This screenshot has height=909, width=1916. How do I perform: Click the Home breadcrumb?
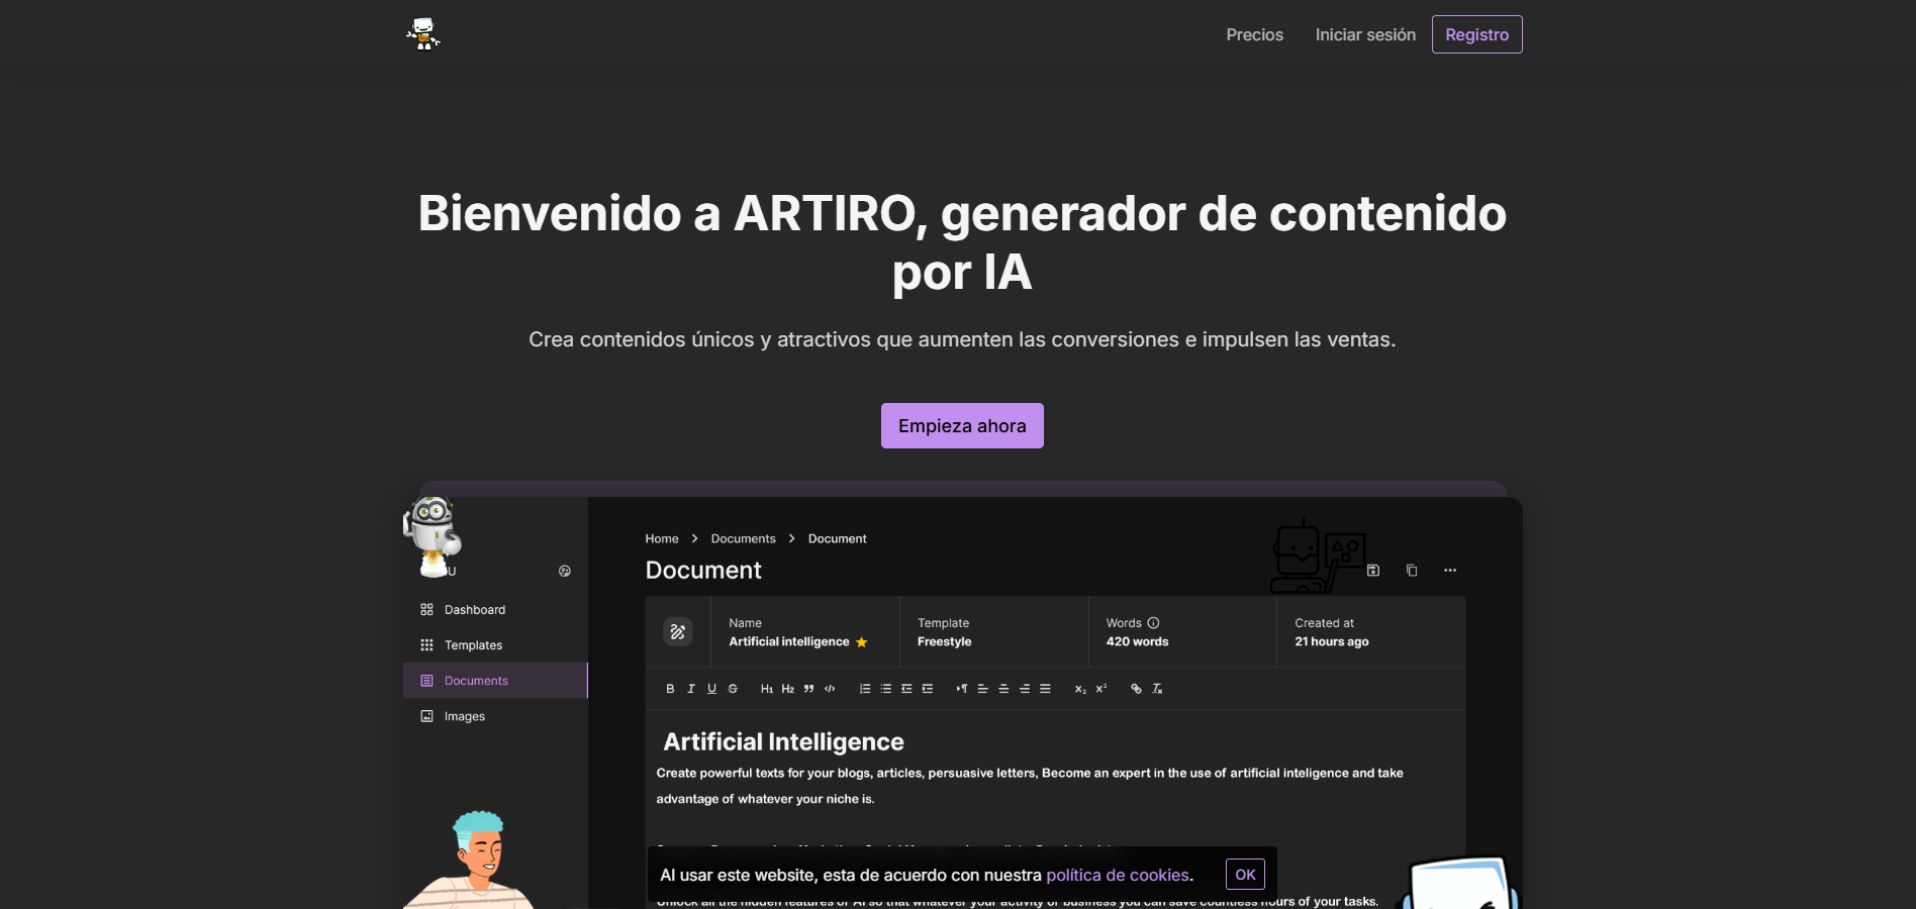coord(662,539)
